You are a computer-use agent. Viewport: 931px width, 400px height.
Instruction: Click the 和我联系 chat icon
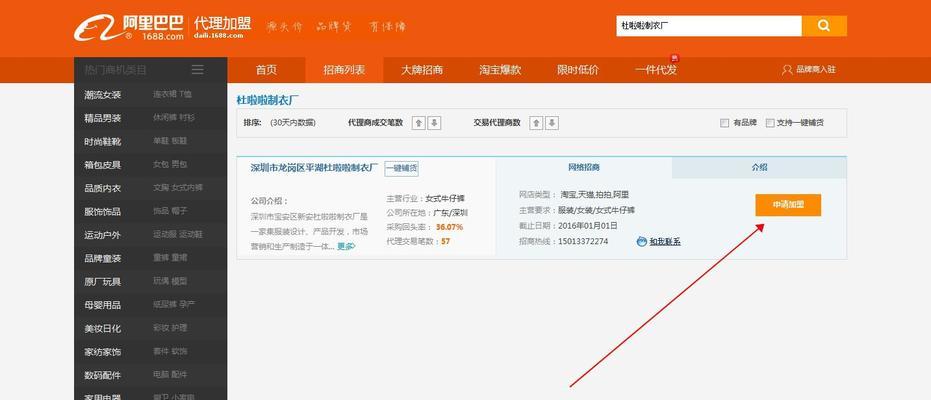coord(641,242)
